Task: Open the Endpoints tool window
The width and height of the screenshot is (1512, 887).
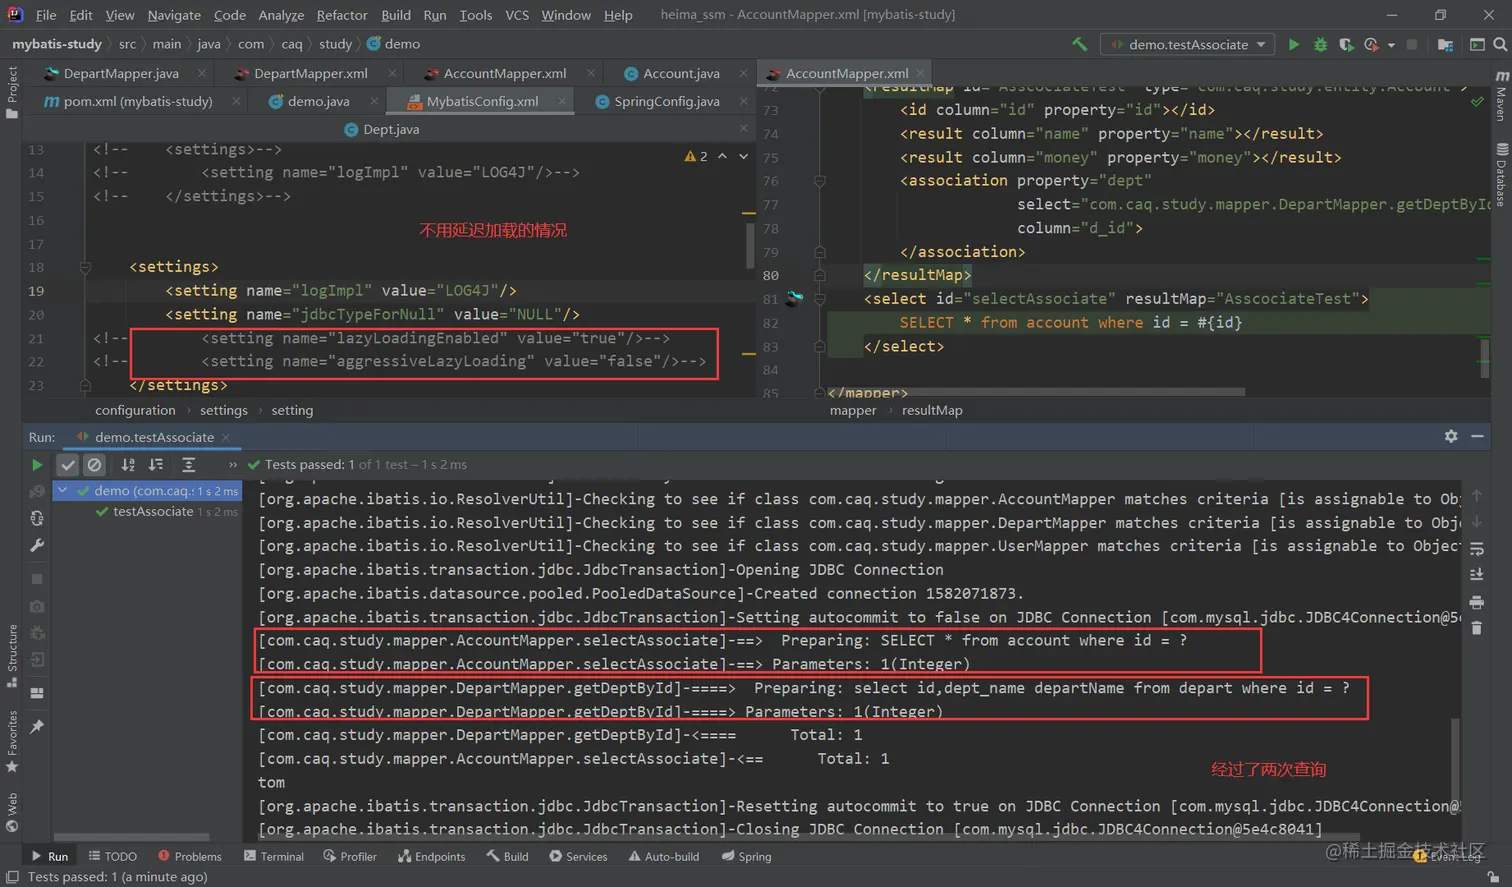Action: (431, 857)
